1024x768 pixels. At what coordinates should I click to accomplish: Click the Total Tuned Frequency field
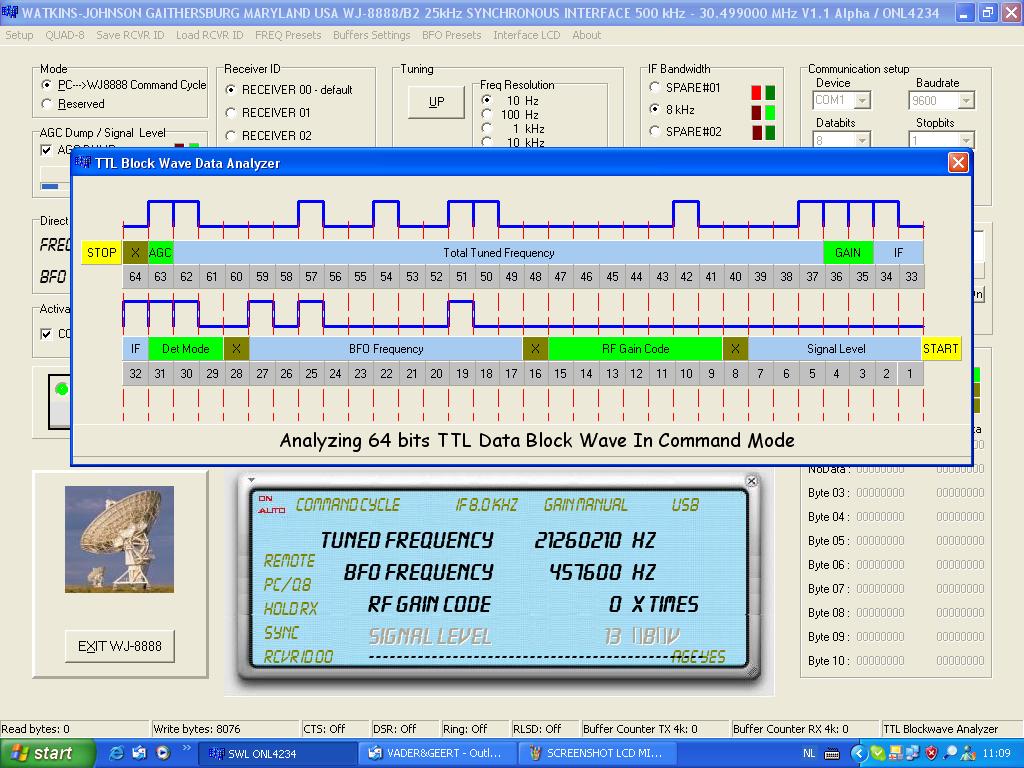pyautogui.click(x=498, y=253)
